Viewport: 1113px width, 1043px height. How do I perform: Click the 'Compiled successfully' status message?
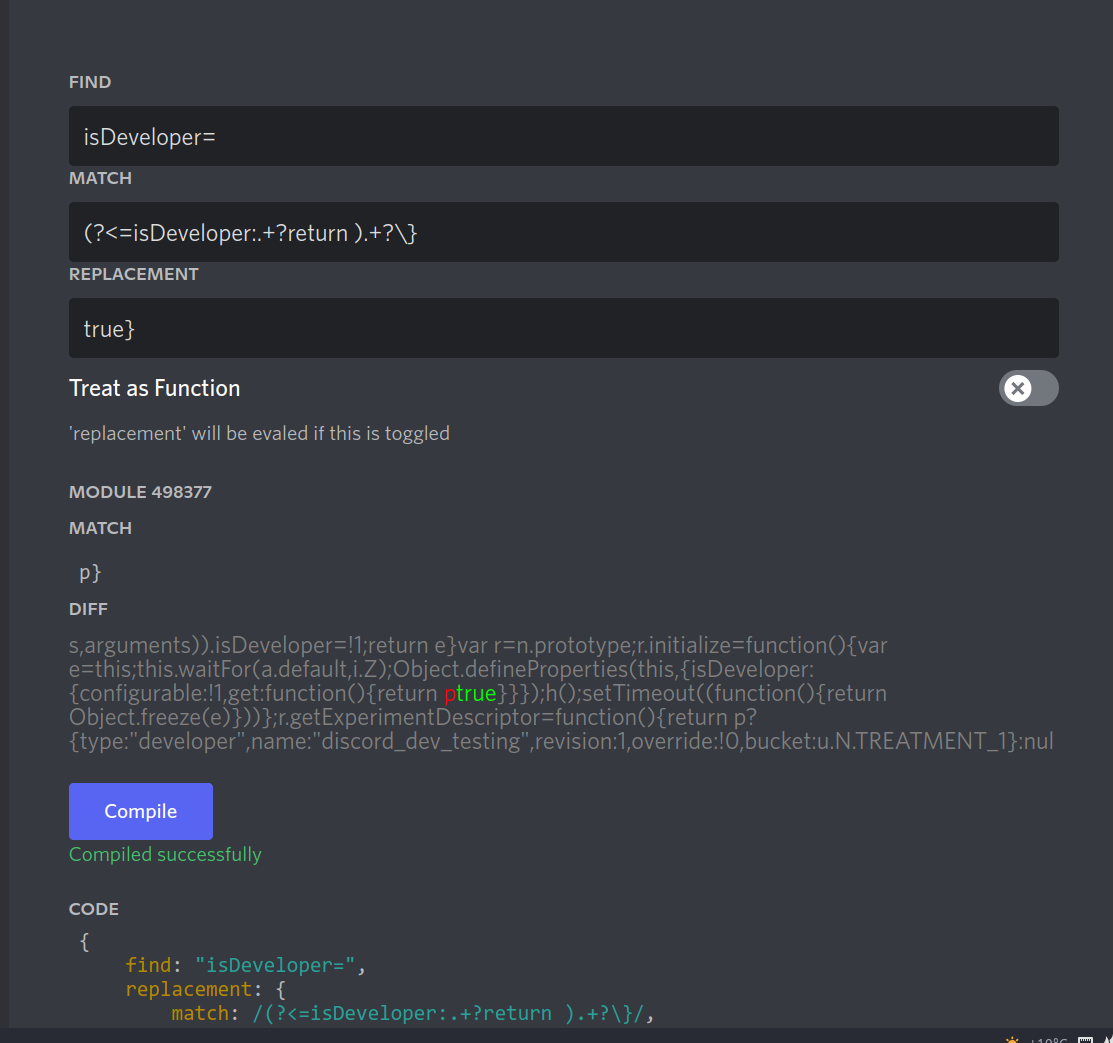click(x=165, y=854)
